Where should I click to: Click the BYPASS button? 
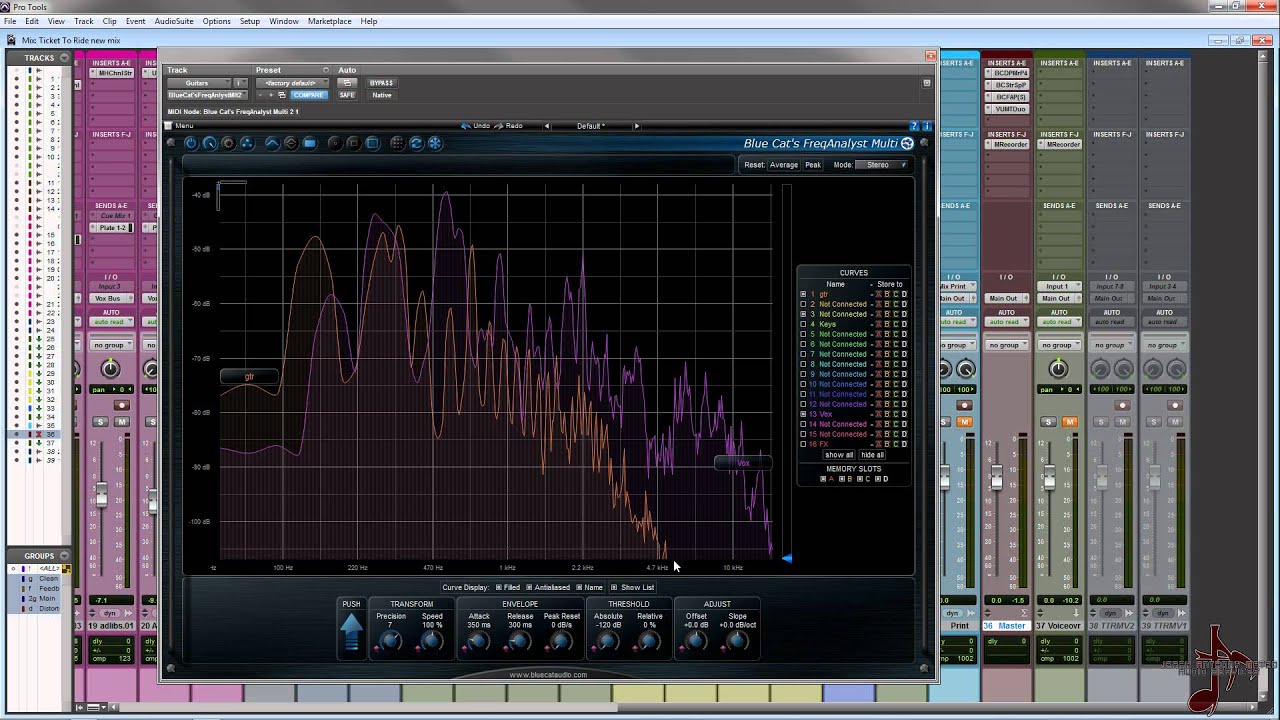click(381, 83)
